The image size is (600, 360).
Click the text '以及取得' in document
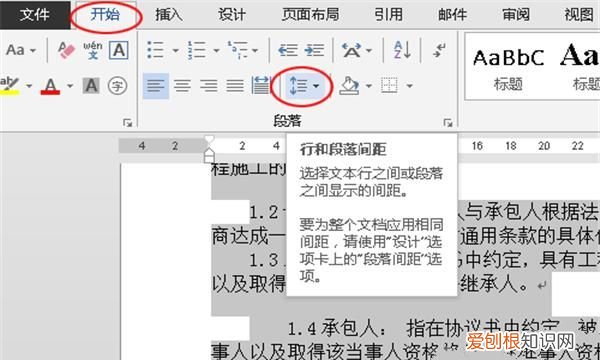pos(249,284)
